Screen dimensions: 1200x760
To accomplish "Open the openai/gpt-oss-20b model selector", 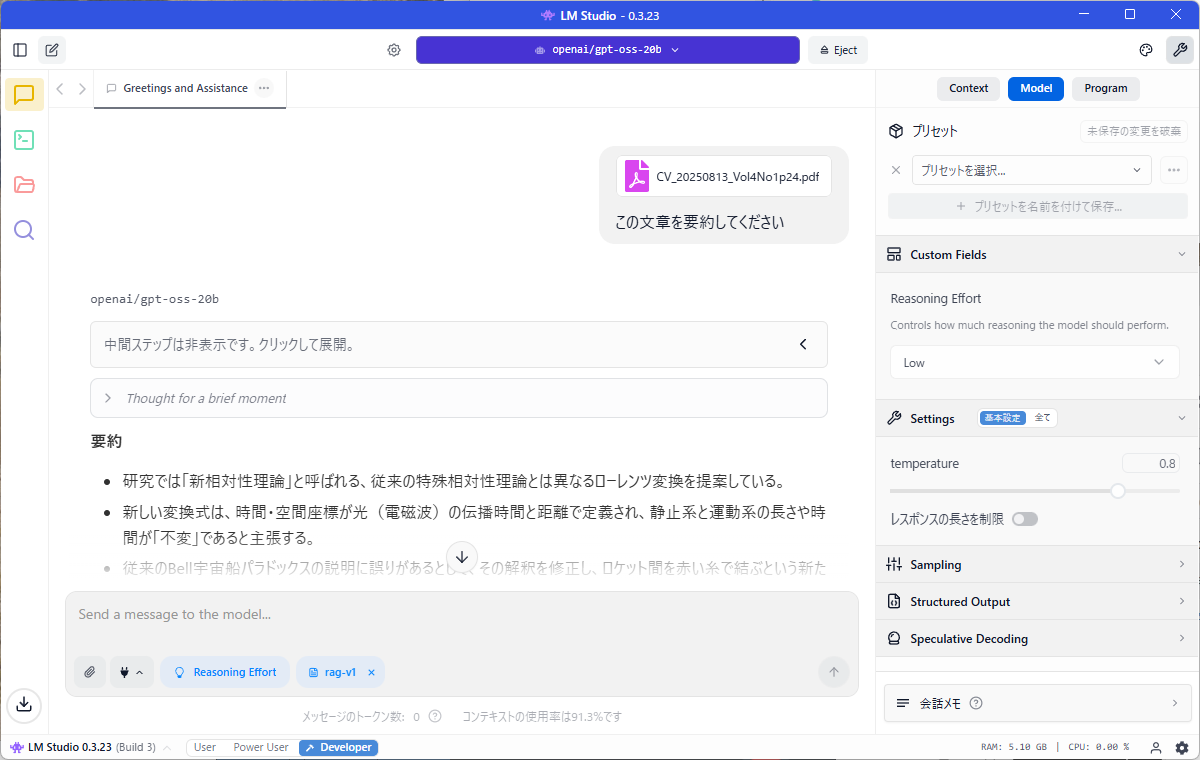I will tap(607, 49).
